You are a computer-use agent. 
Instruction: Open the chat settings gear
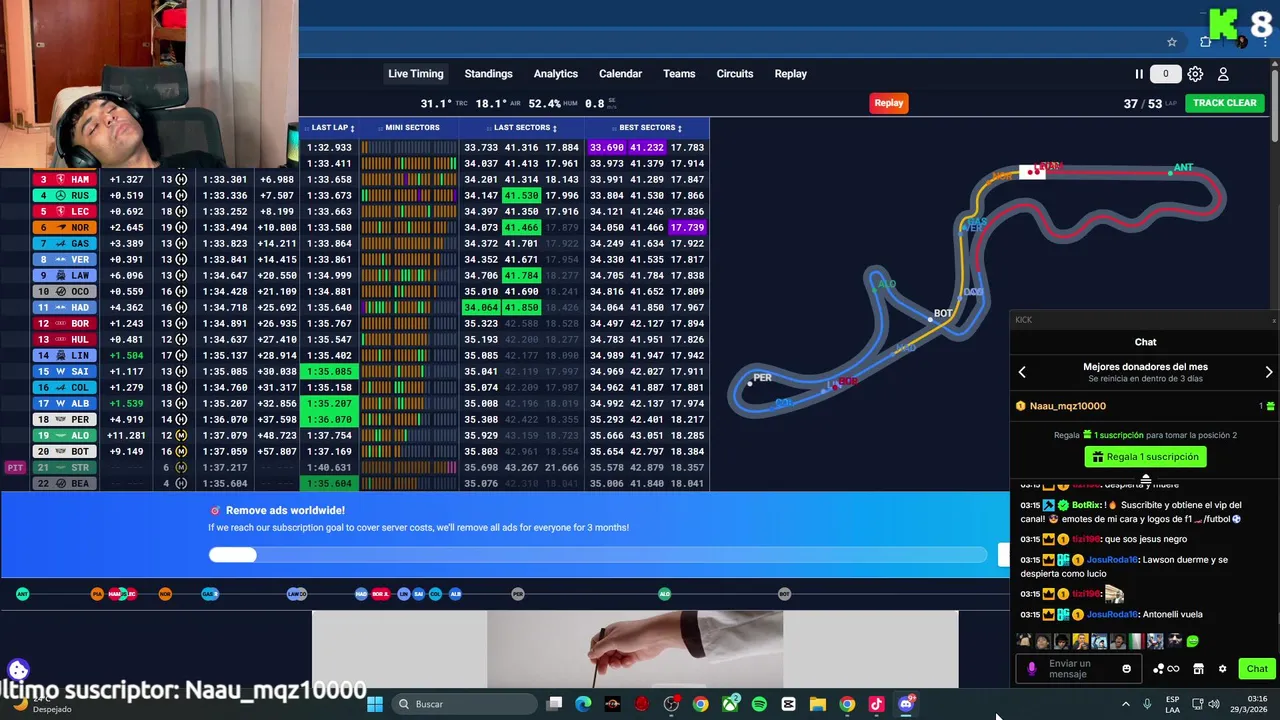1222,669
